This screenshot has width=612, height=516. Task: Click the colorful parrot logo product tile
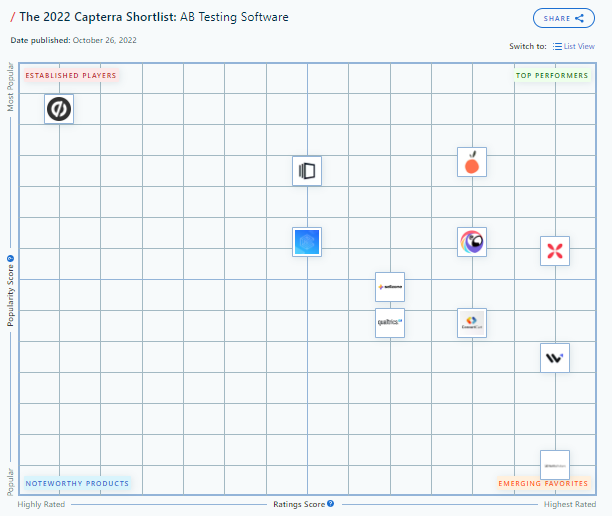click(472, 242)
